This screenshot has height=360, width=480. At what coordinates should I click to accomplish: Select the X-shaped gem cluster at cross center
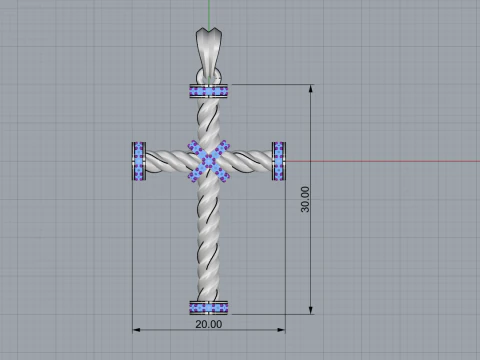click(x=209, y=161)
